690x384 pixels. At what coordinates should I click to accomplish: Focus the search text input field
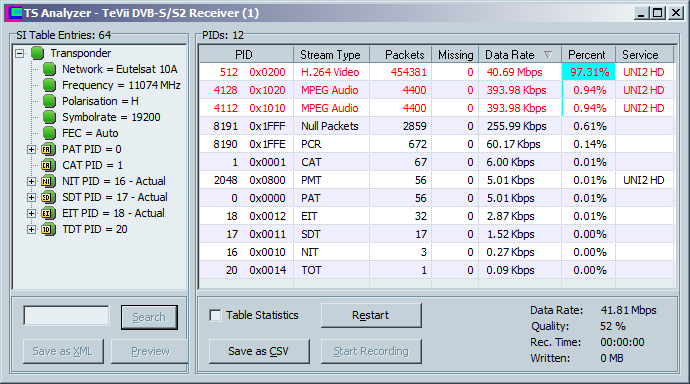tap(66, 316)
